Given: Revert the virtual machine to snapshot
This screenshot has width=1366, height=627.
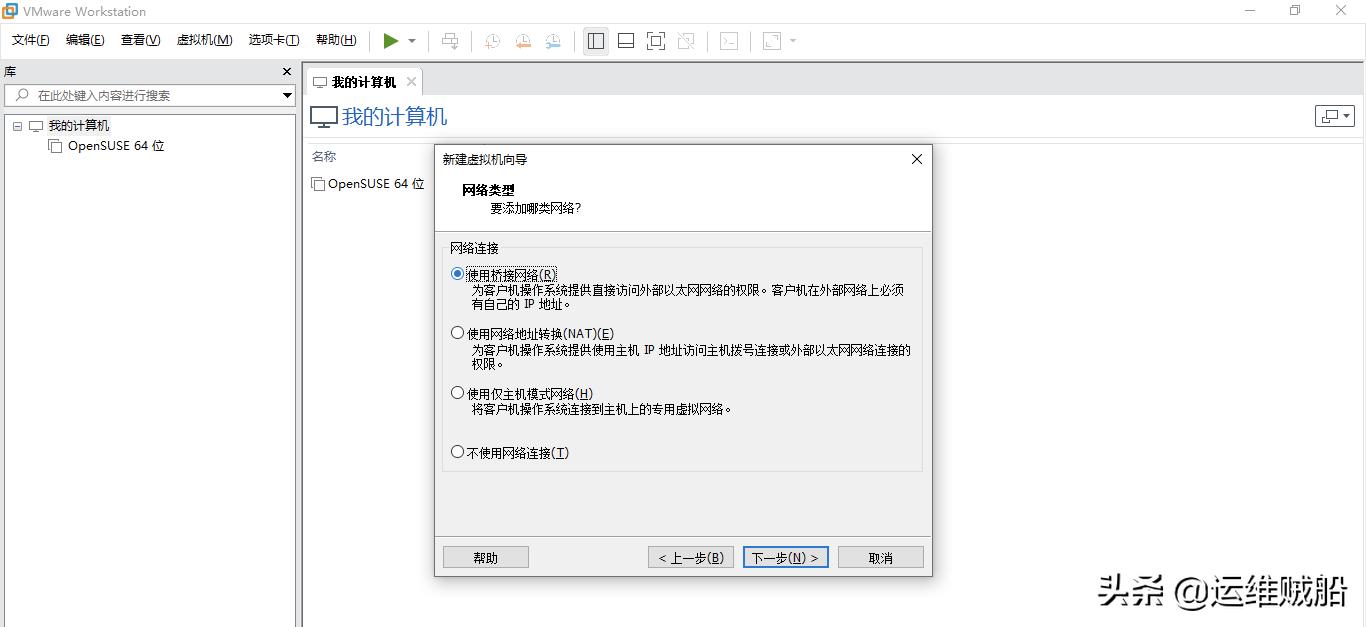Looking at the screenshot, I should click(521, 41).
